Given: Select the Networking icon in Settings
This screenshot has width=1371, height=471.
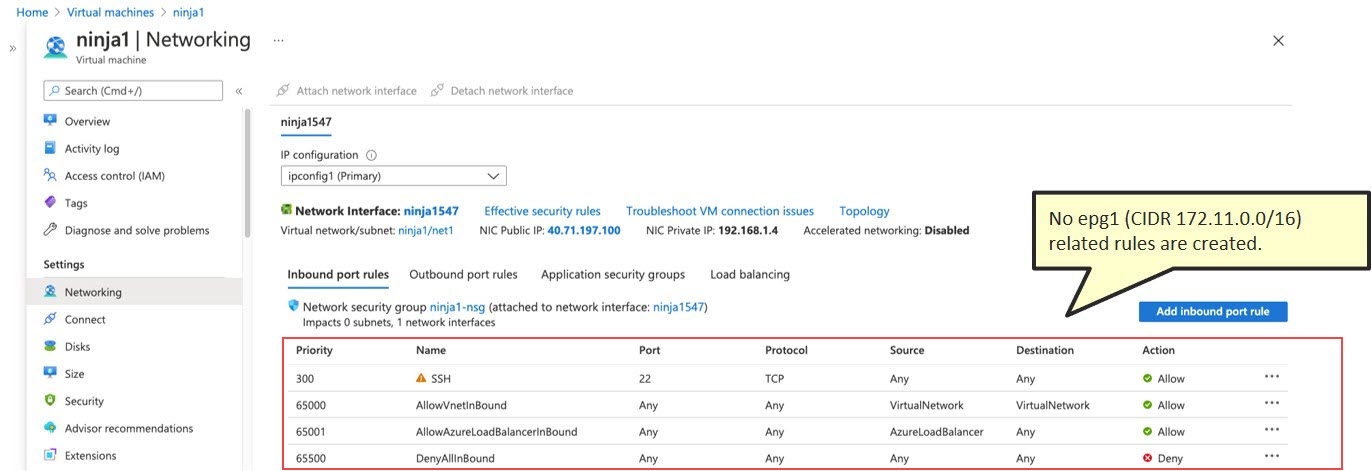Looking at the screenshot, I should coord(50,292).
